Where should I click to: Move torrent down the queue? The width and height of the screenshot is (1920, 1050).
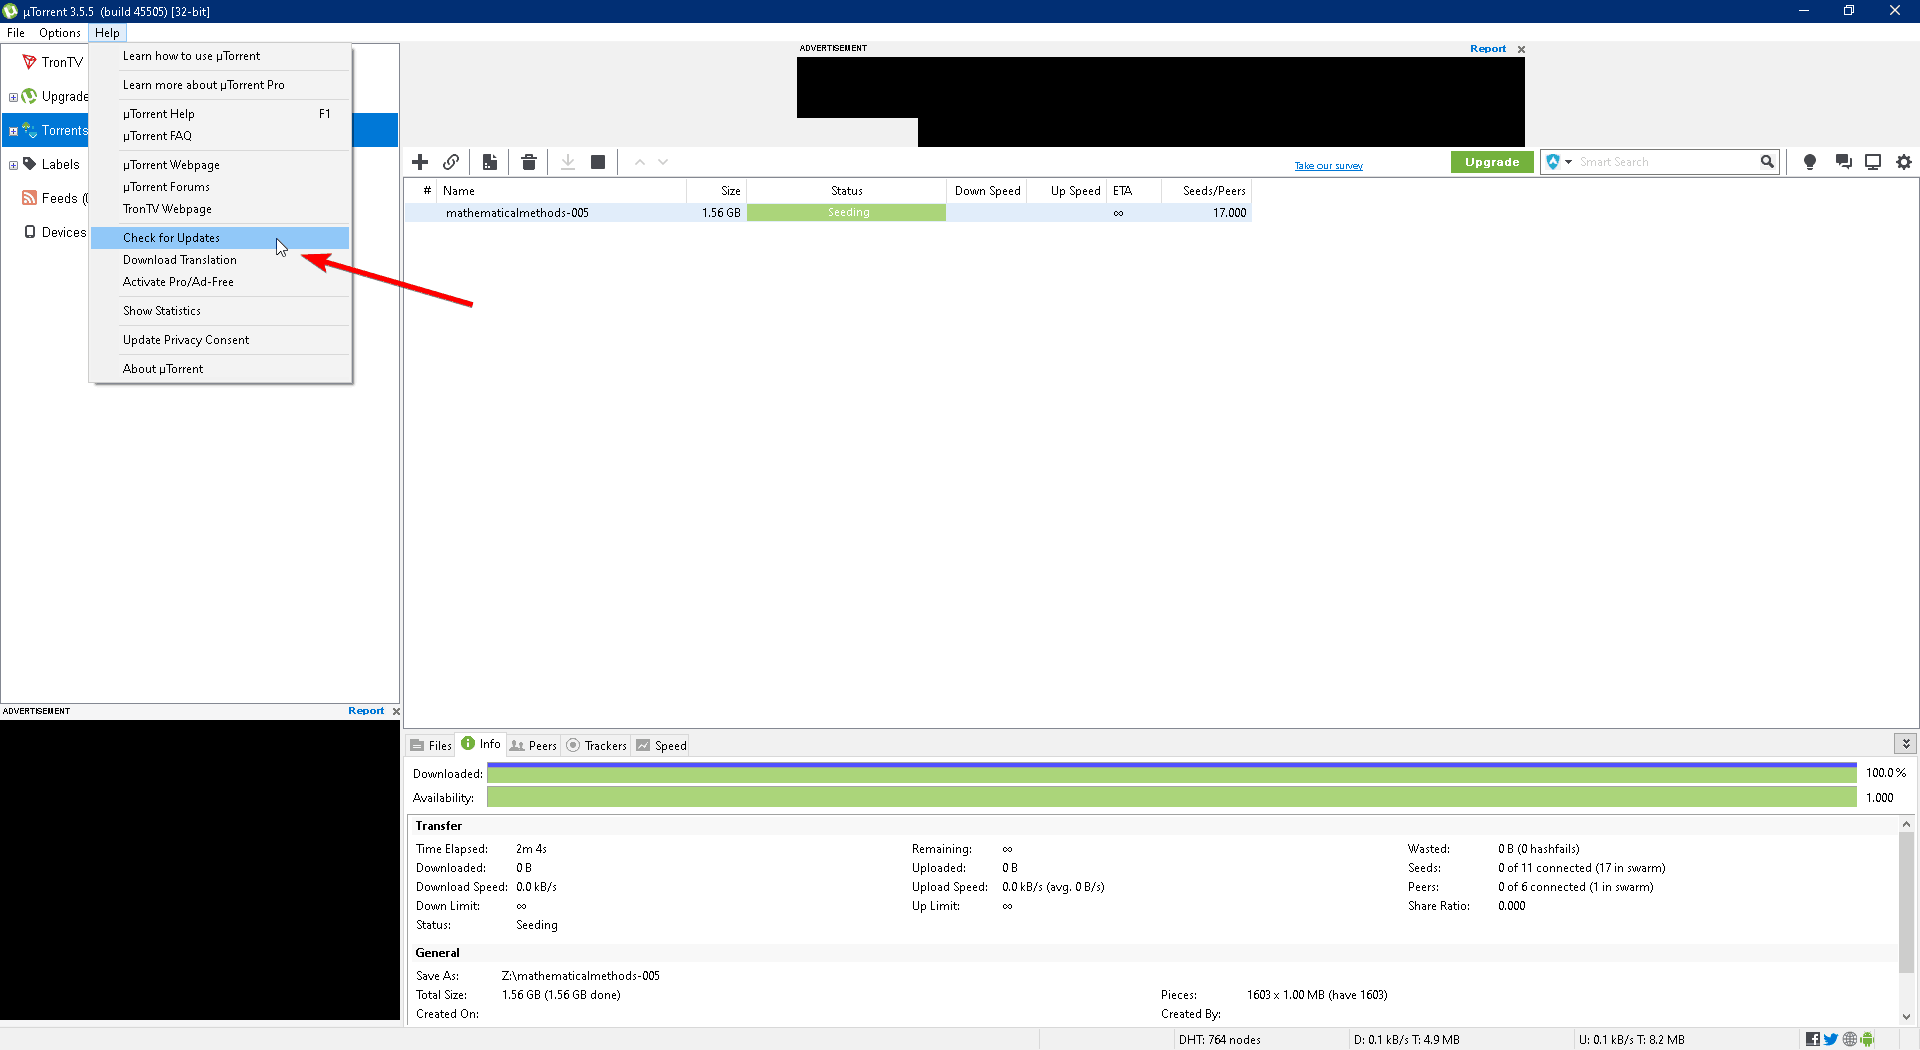[x=663, y=162]
